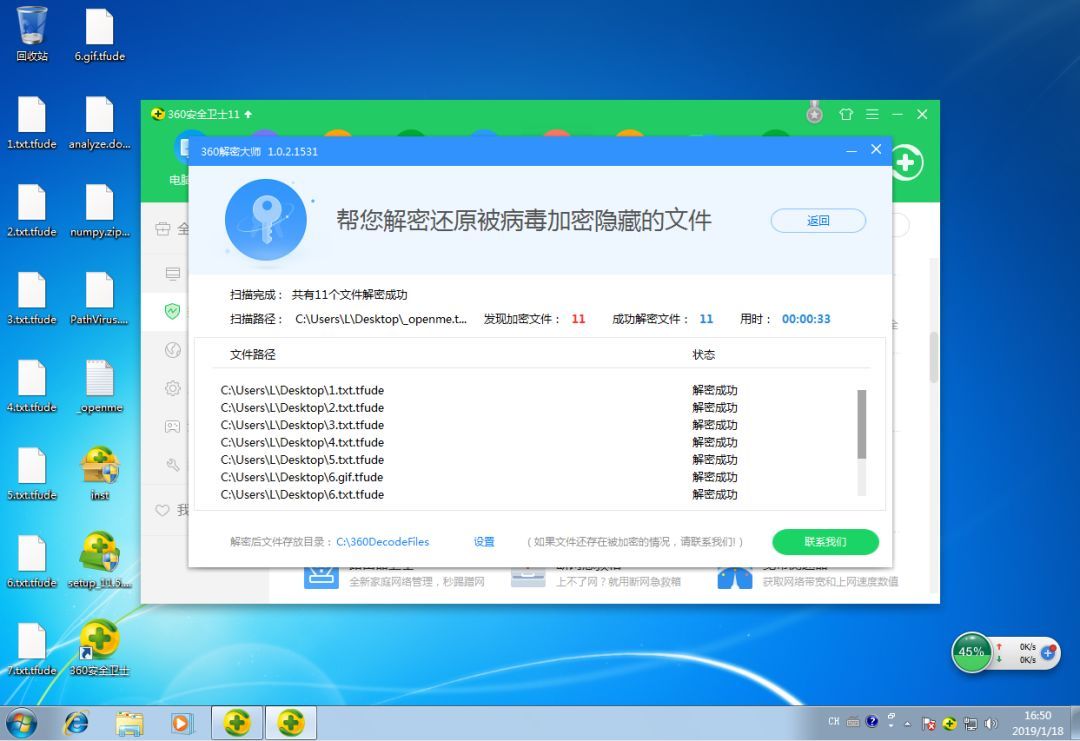
Task: Open the Recycle Bin desktop icon
Action: [x=32, y=34]
